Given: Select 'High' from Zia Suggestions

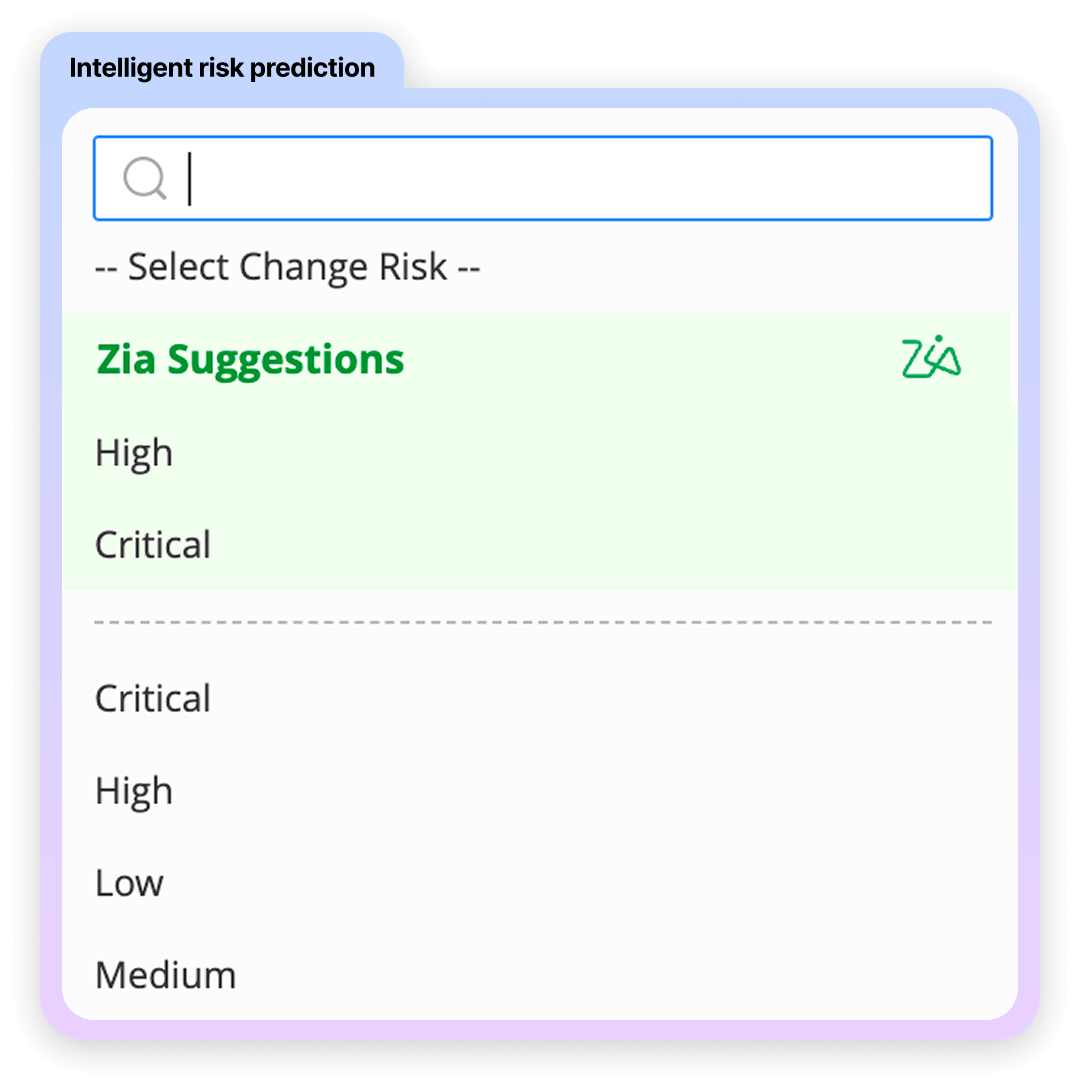Looking at the screenshot, I should click(134, 453).
